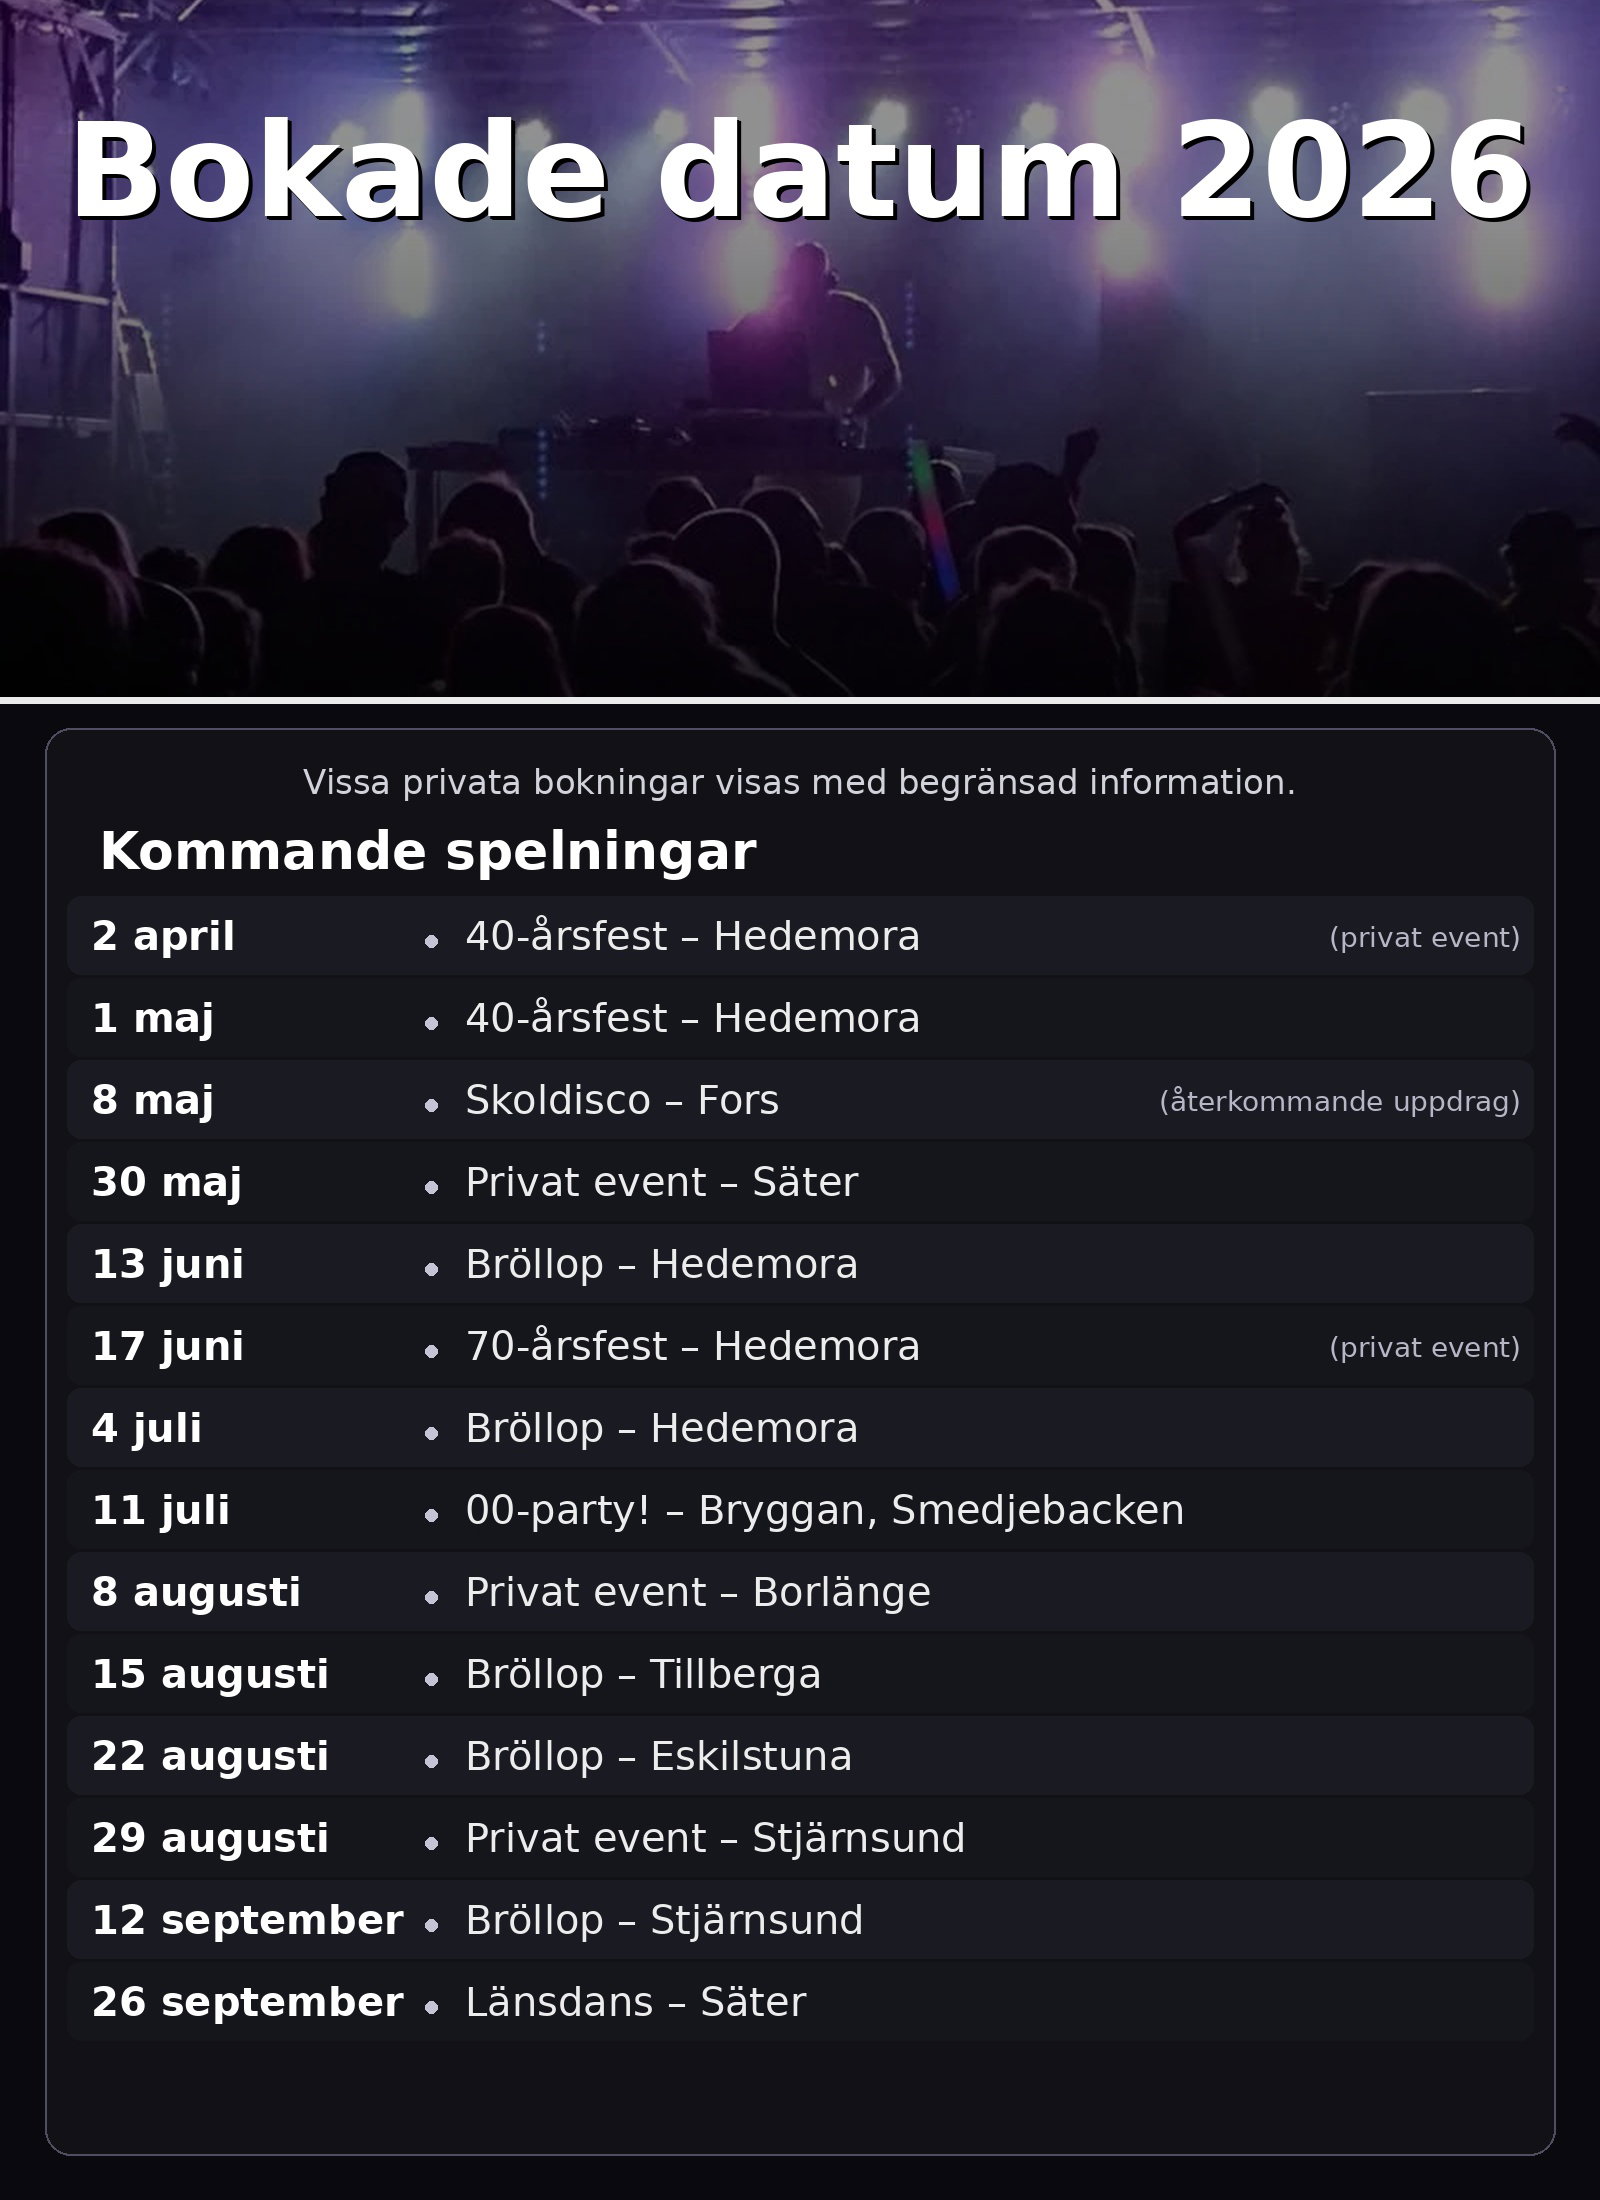This screenshot has width=1600, height=2200.
Task: Click the 'Bokade datum 2026' page heading
Action: point(800,172)
